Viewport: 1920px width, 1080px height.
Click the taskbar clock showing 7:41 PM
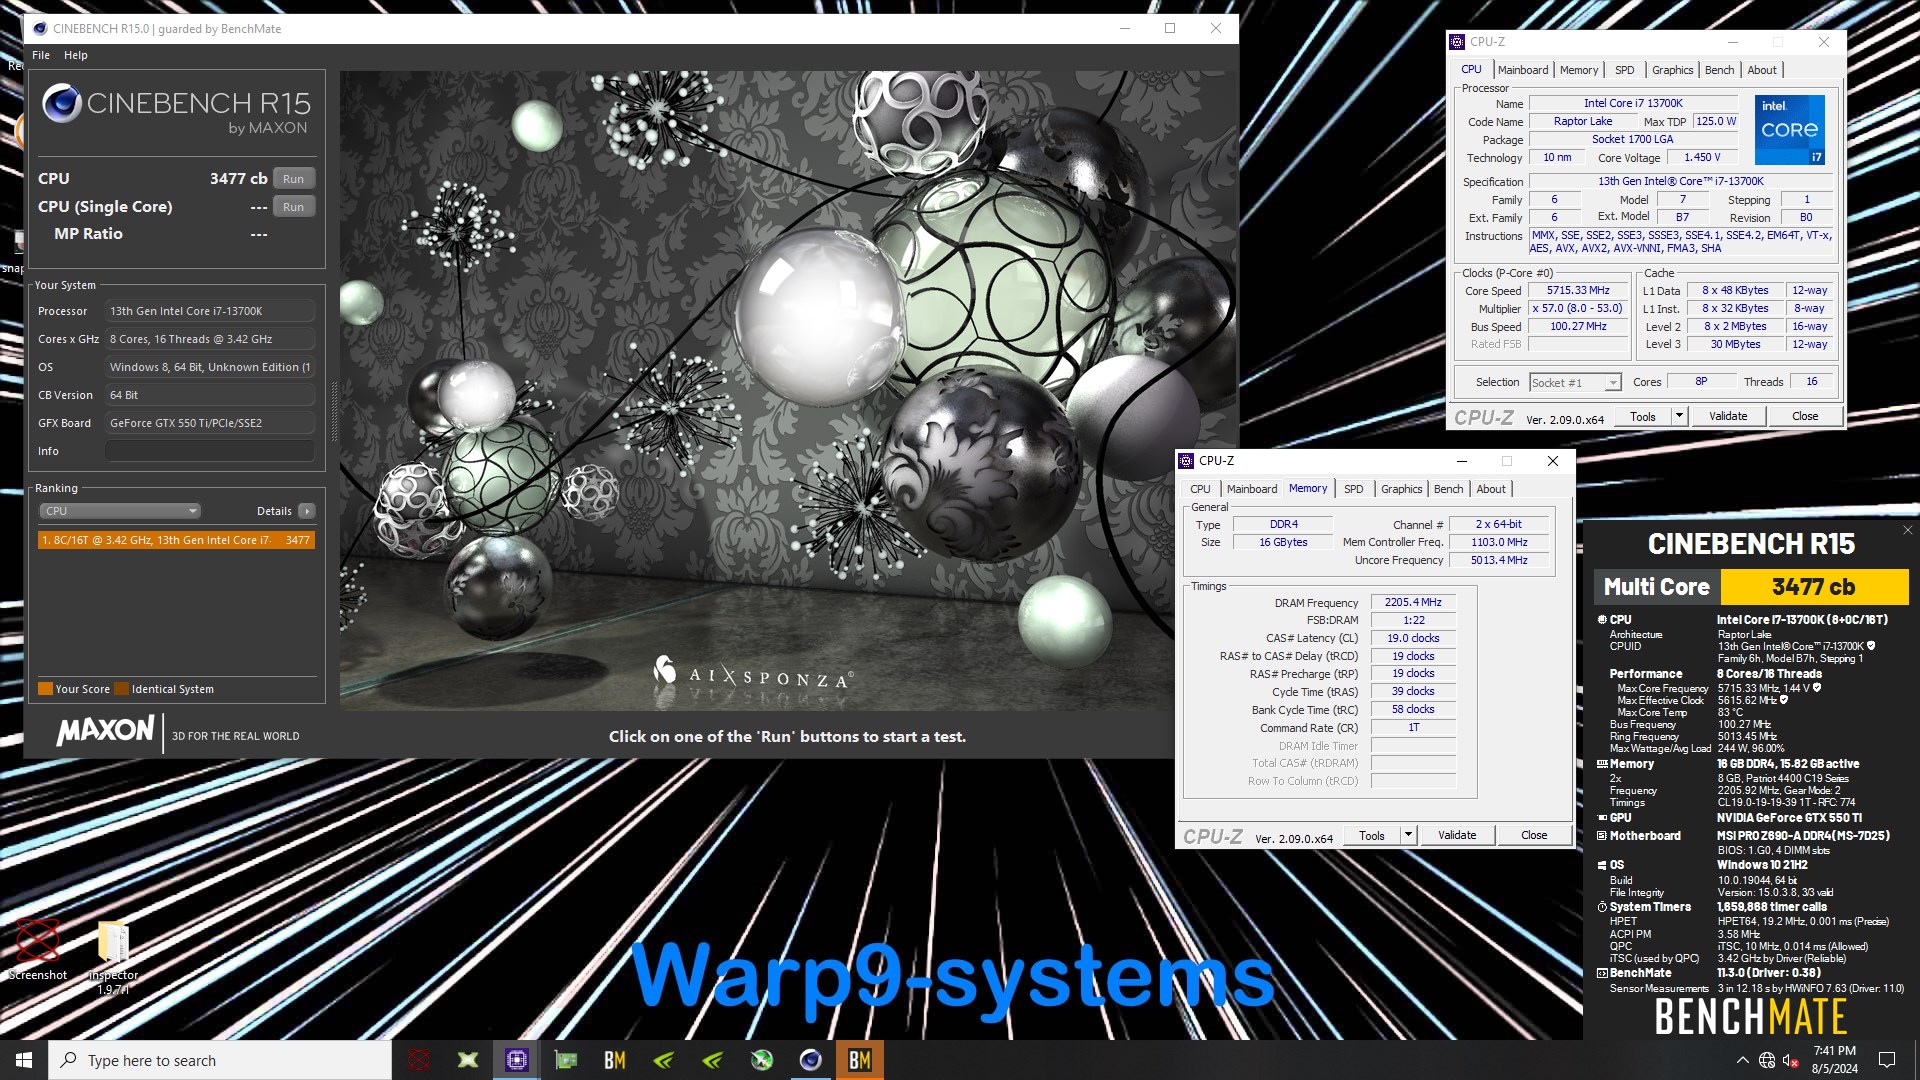click(1835, 1060)
